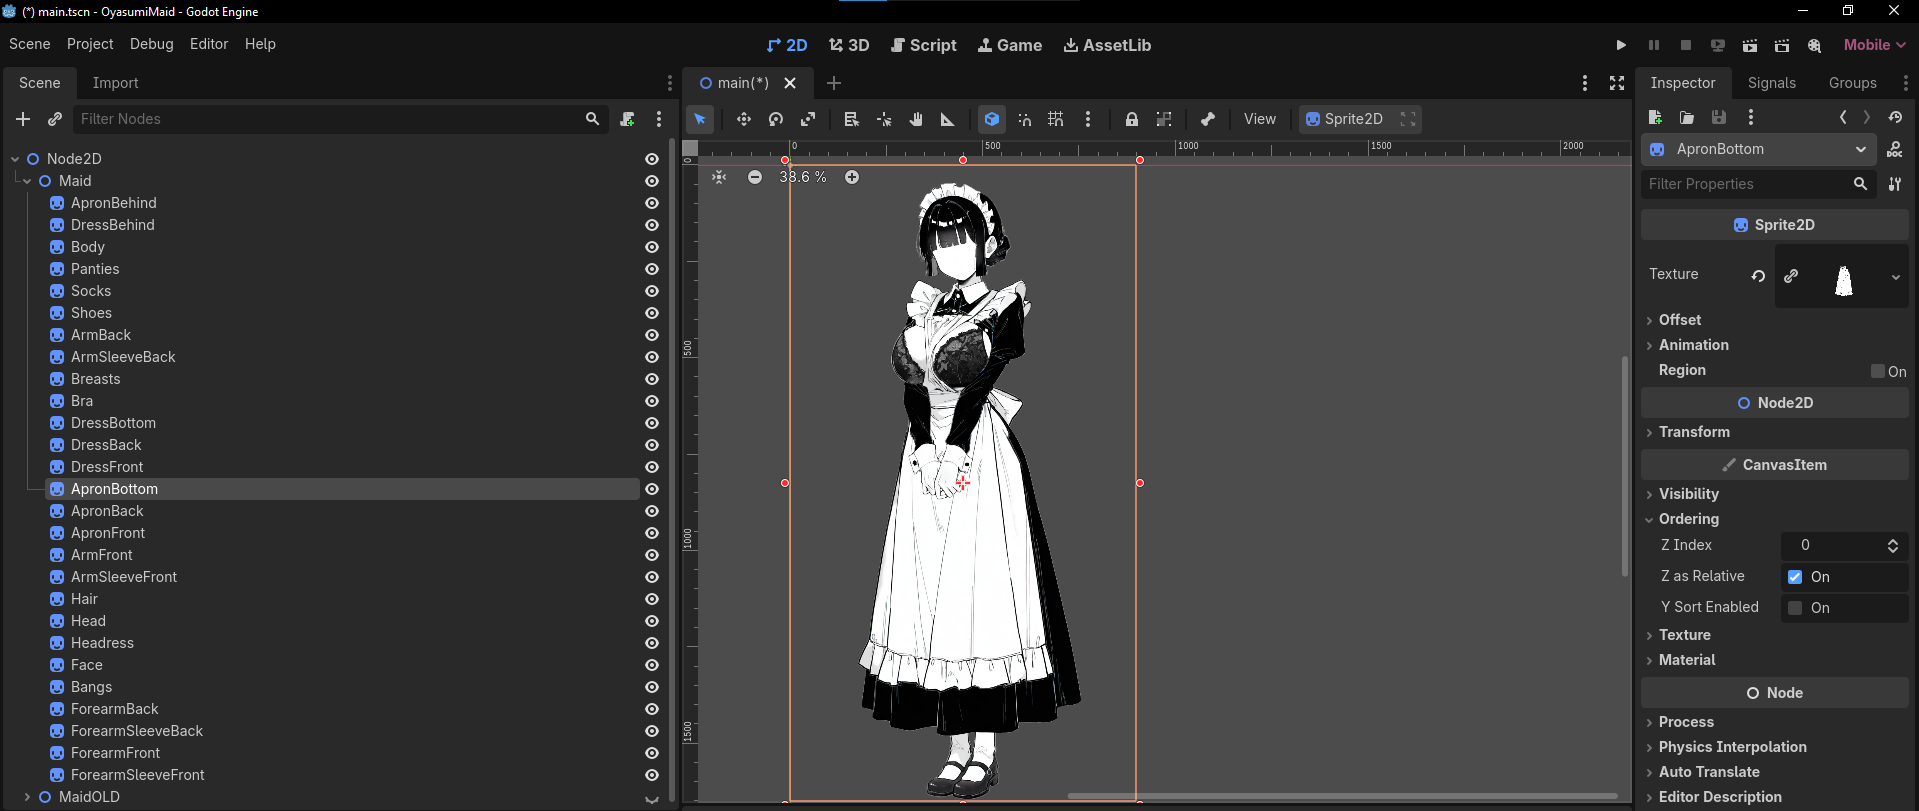Lock the selected node with padlock icon
The width and height of the screenshot is (1919, 811).
(1131, 119)
